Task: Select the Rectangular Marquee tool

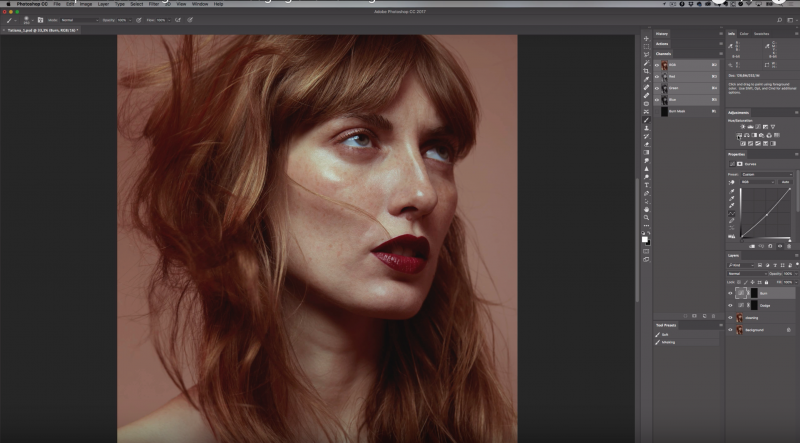Action: click(646, 46)
